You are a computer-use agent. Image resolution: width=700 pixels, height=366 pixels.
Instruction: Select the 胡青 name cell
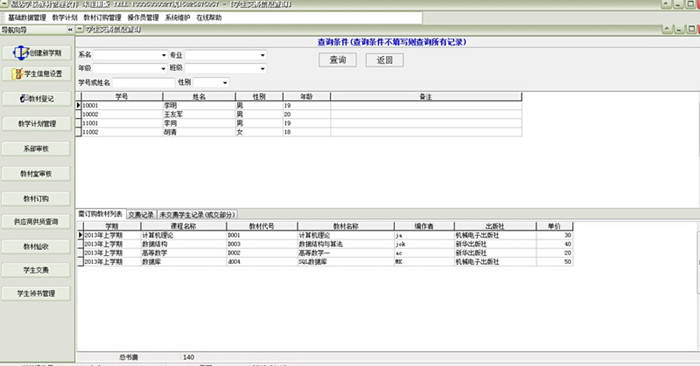pos(199,132)
